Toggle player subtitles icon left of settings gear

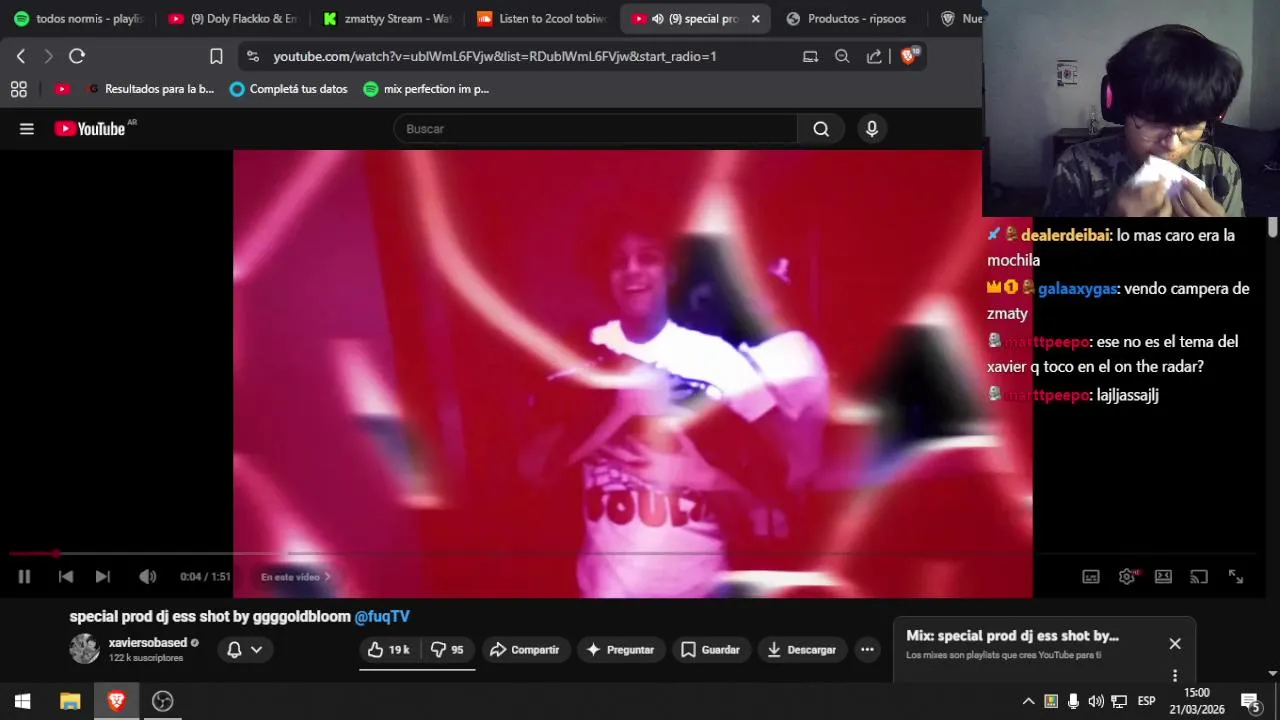tap(1091, 577)
